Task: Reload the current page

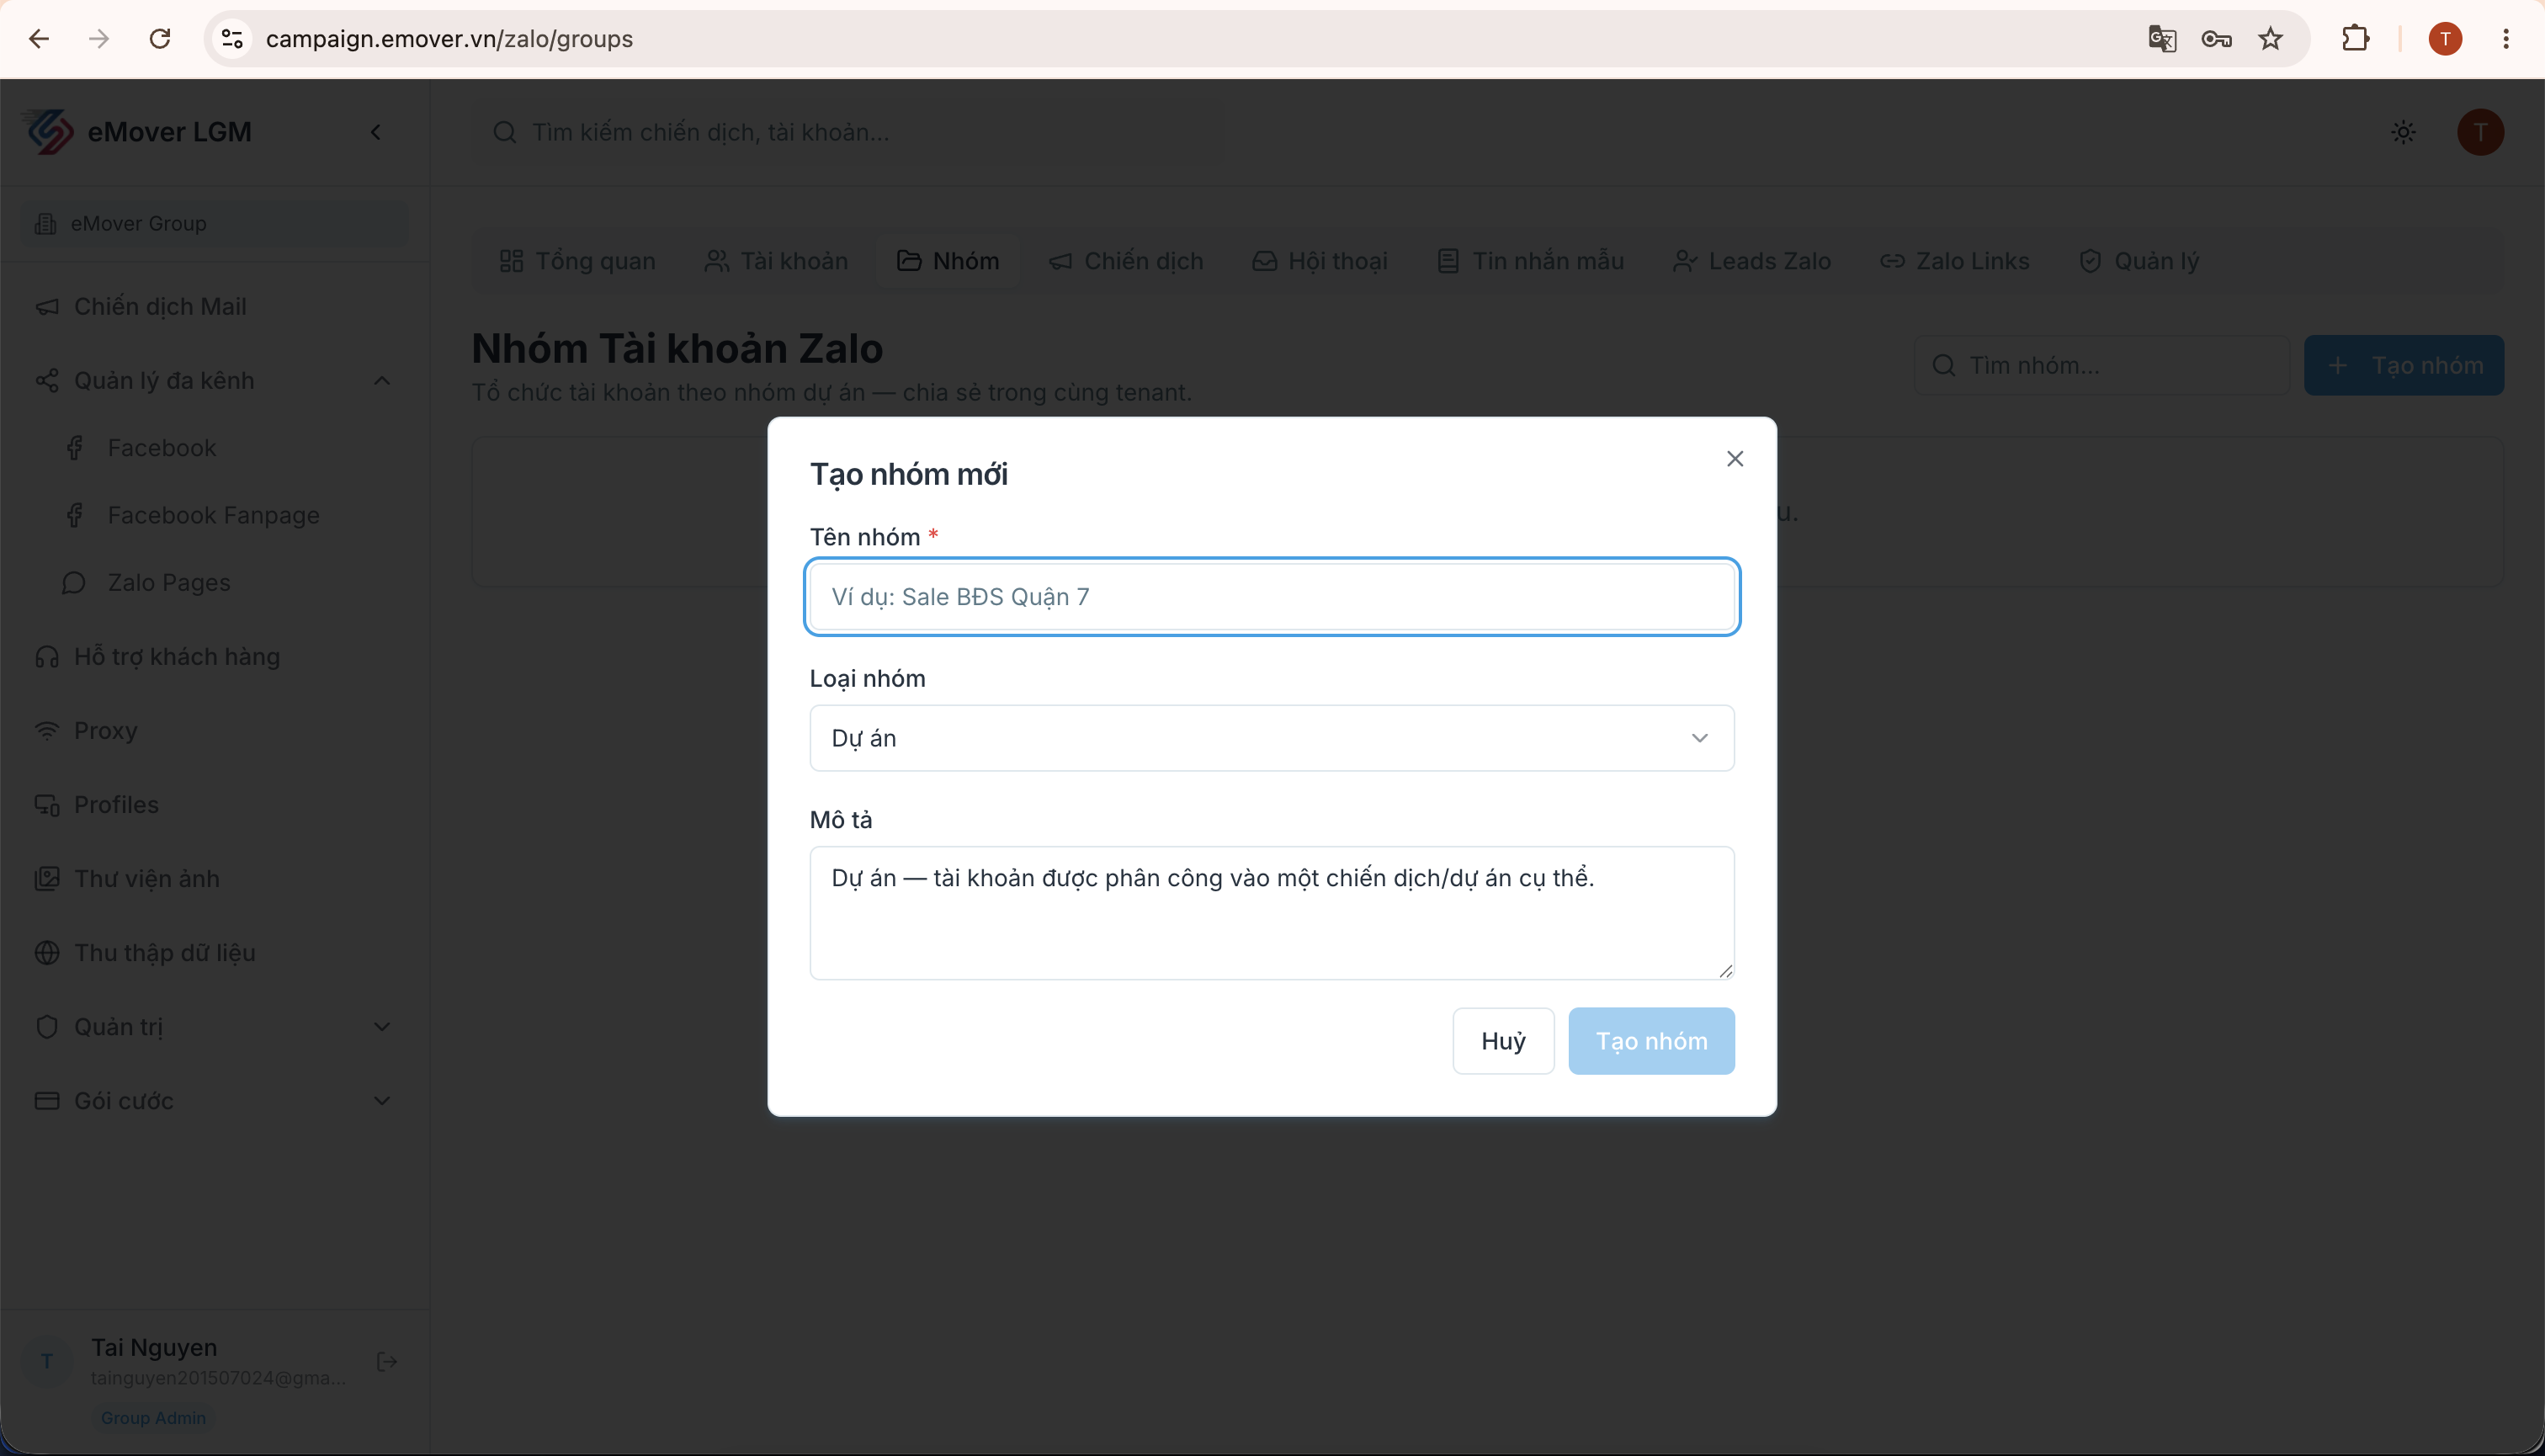Action: click(x=160, y=39)
